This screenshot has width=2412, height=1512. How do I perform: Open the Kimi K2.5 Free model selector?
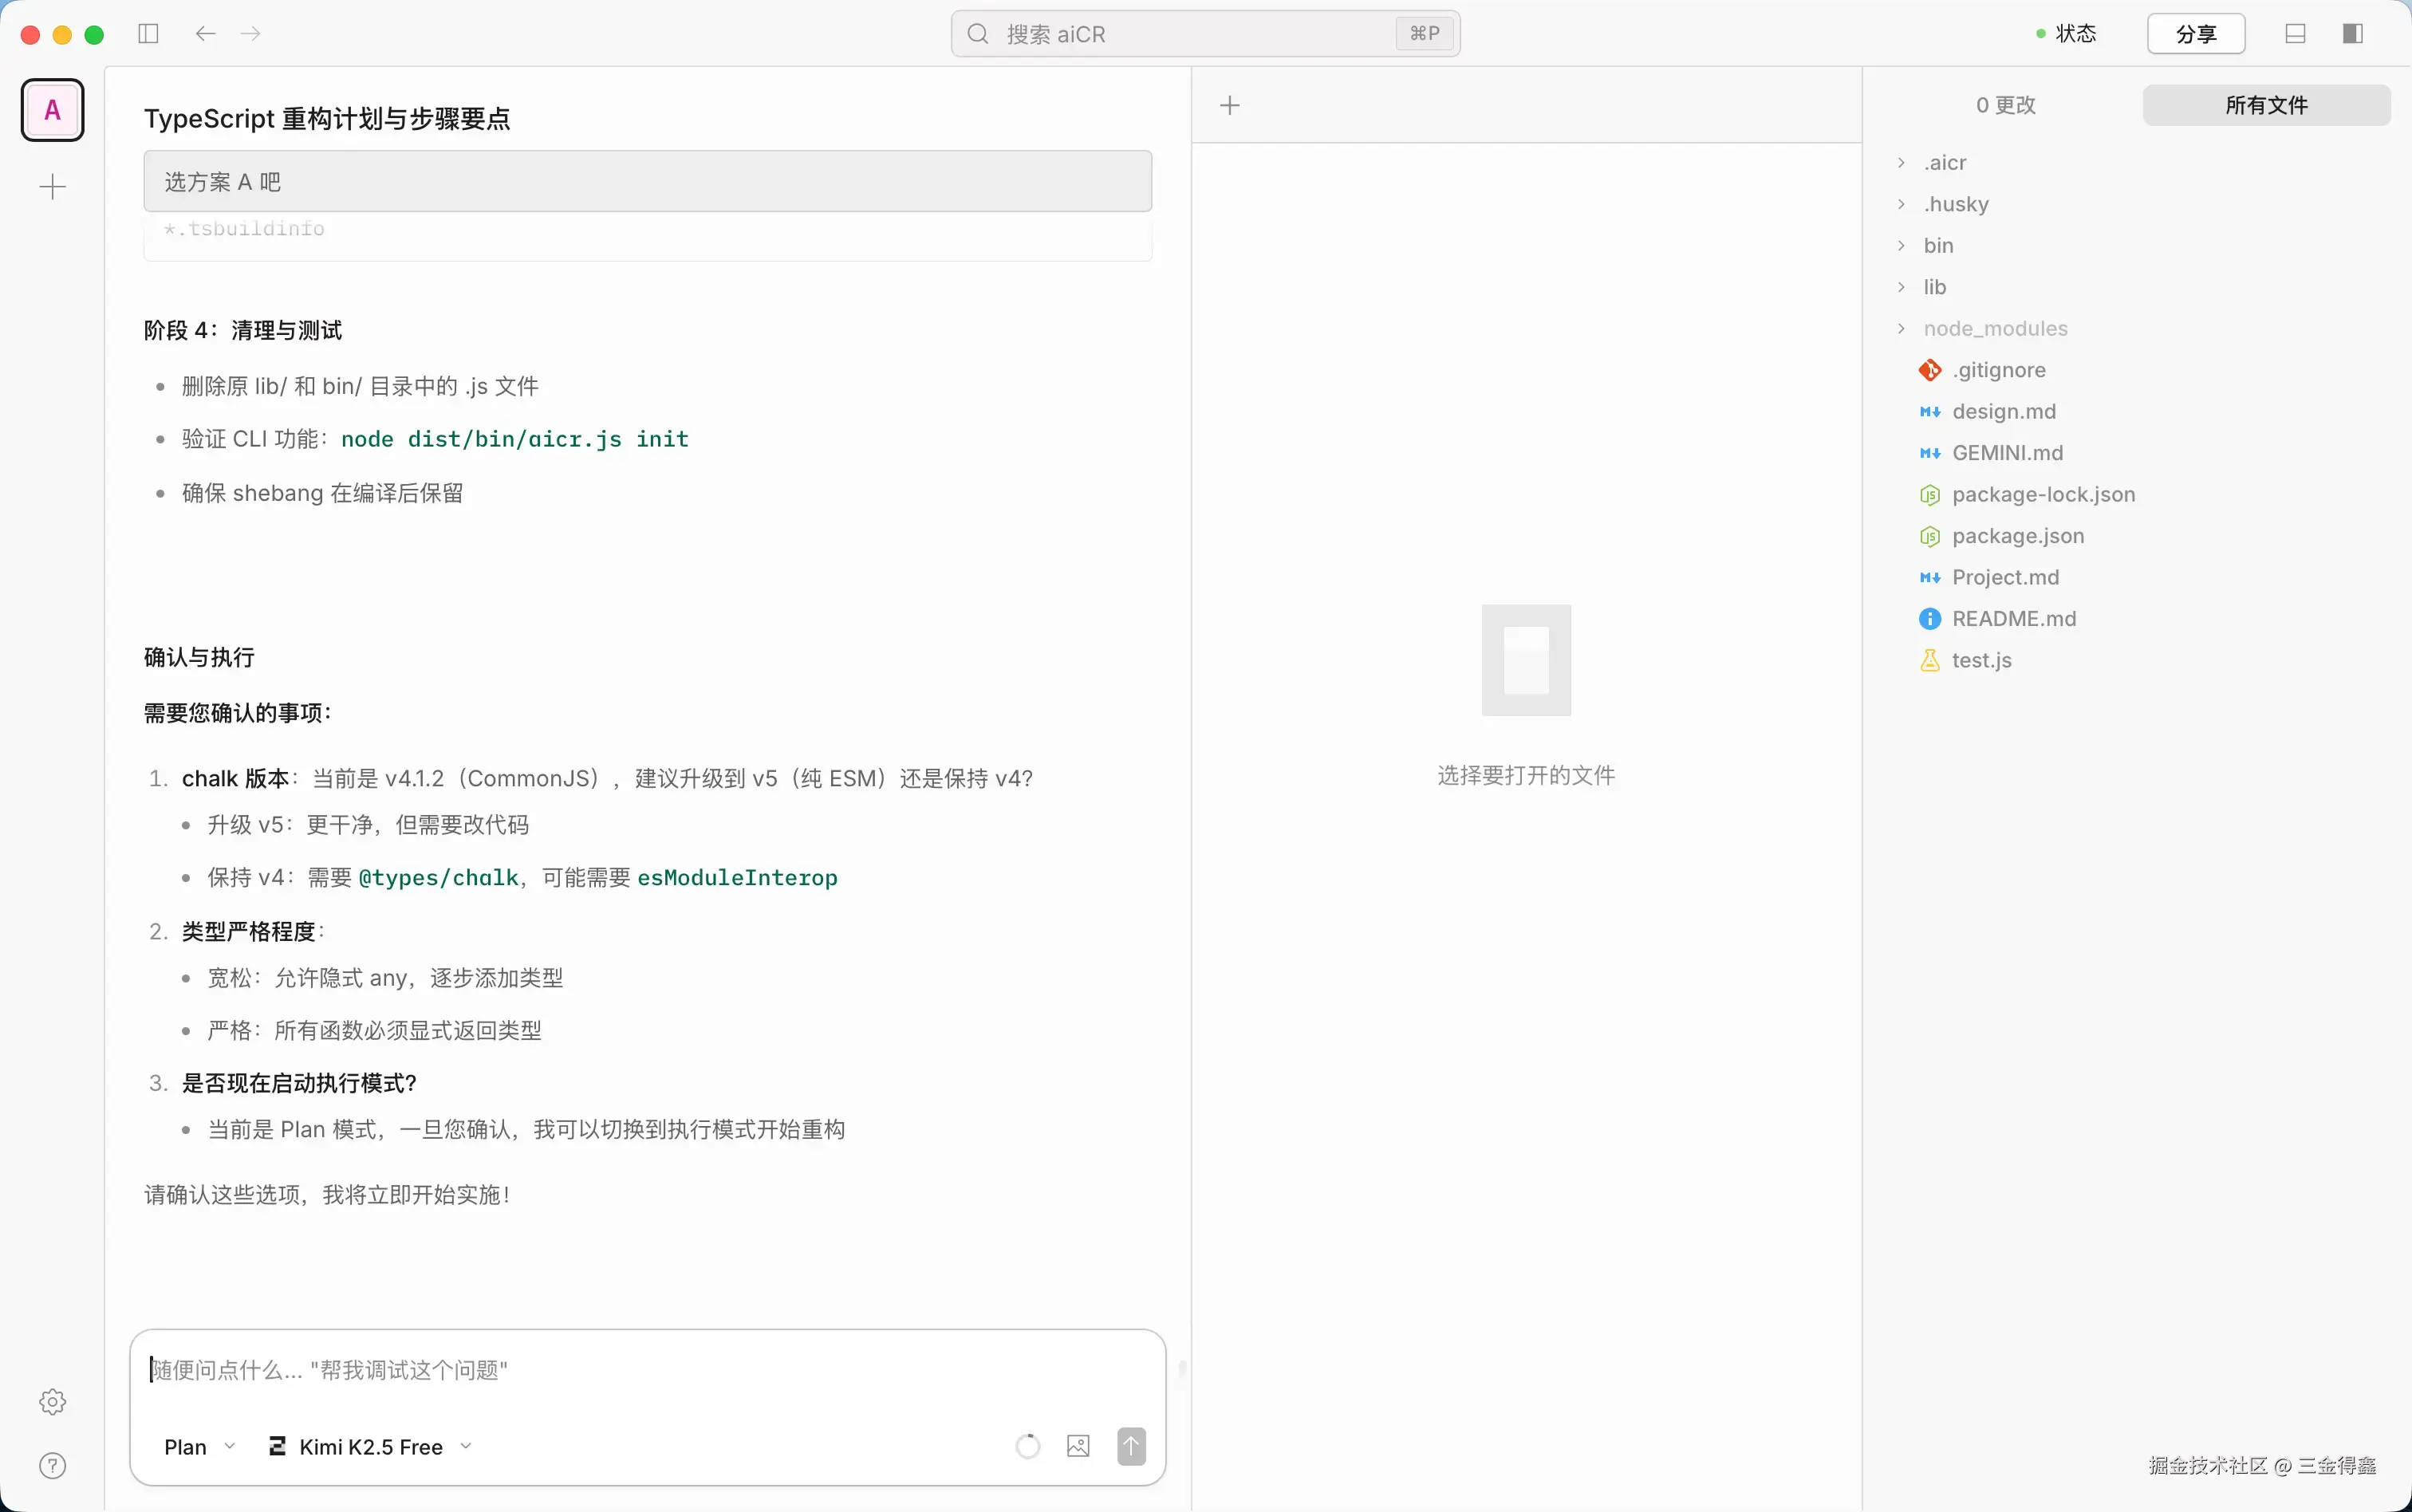tap(370, 1446)
